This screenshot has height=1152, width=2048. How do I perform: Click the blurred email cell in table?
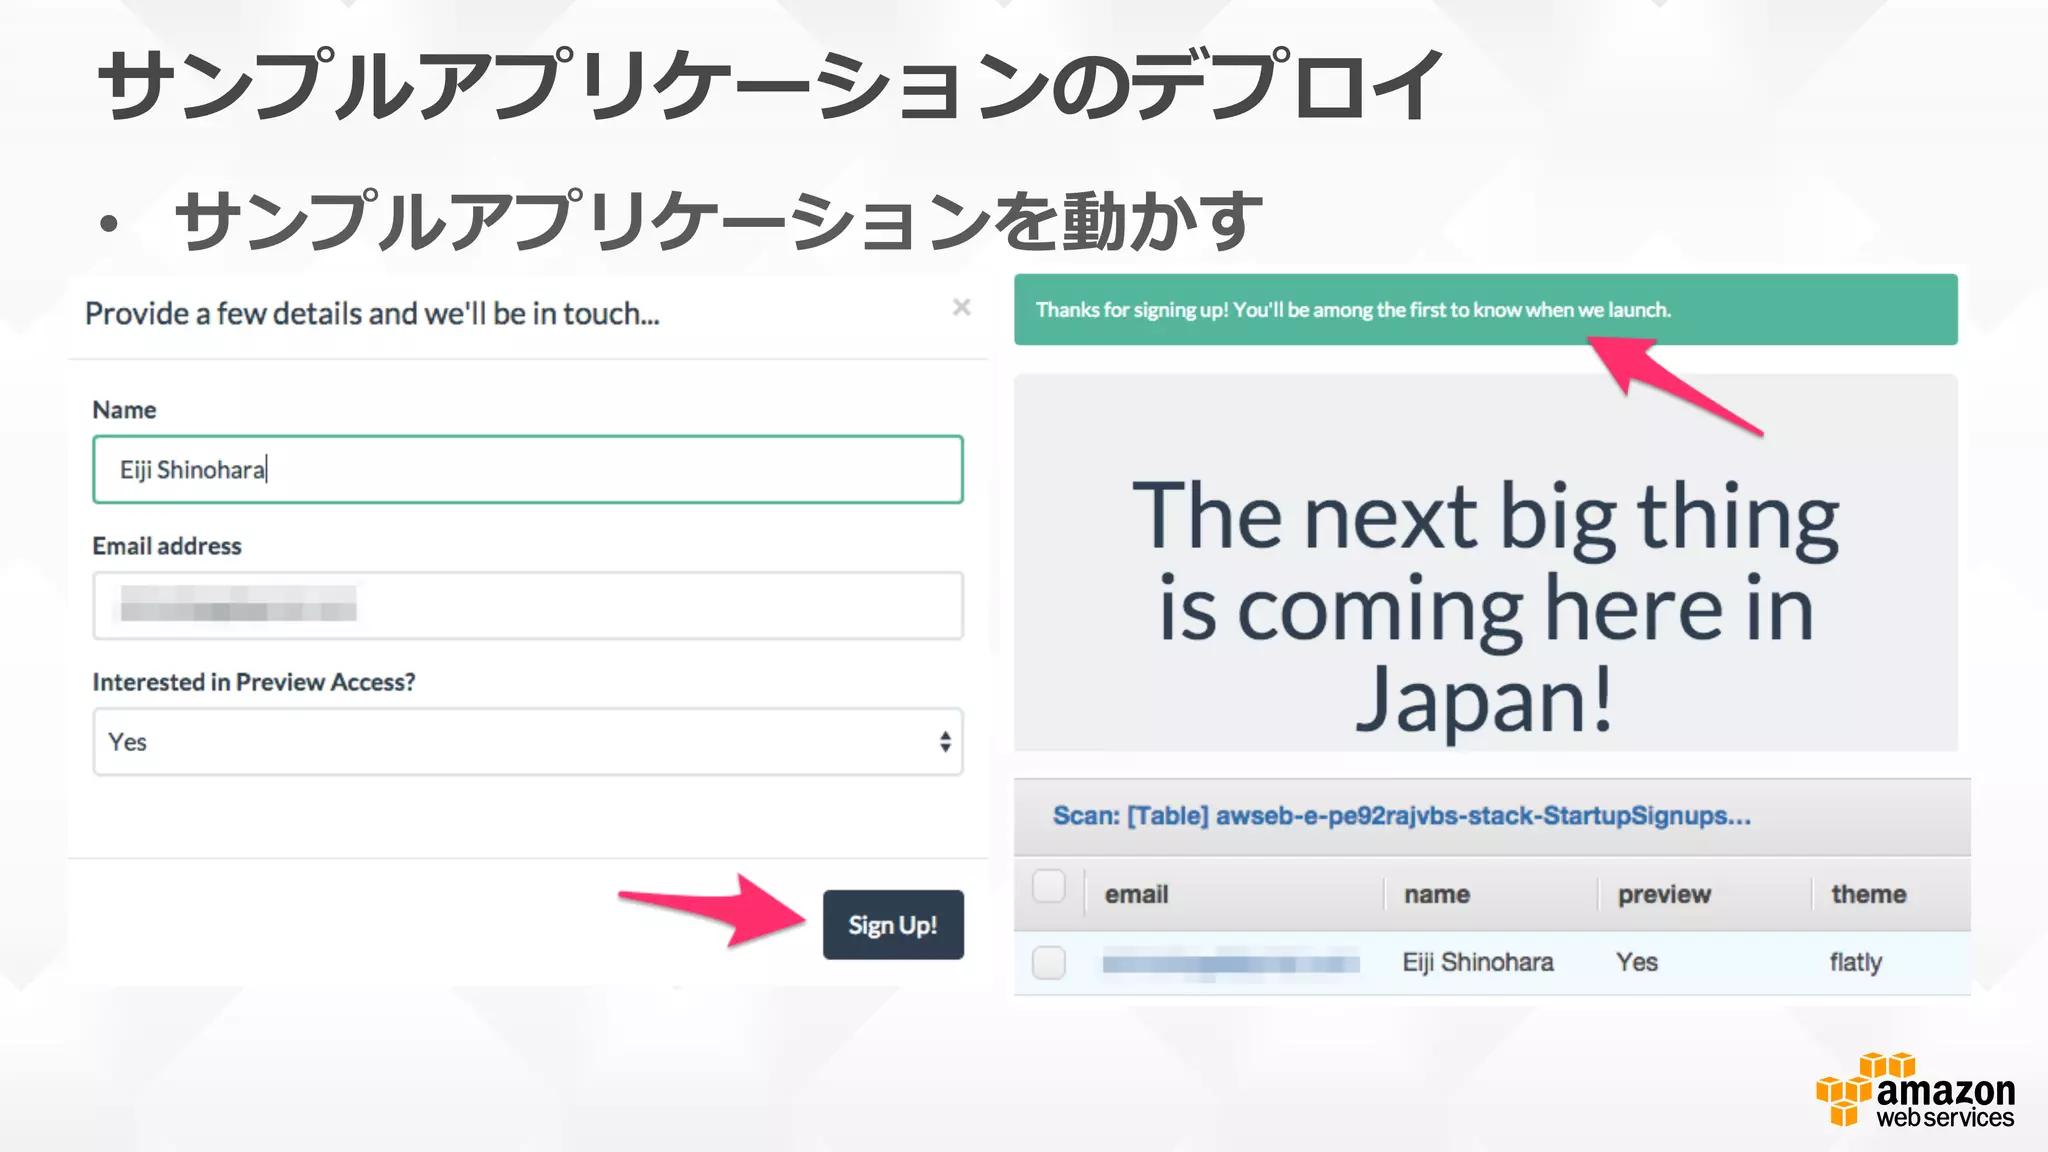coord(1230,963)
